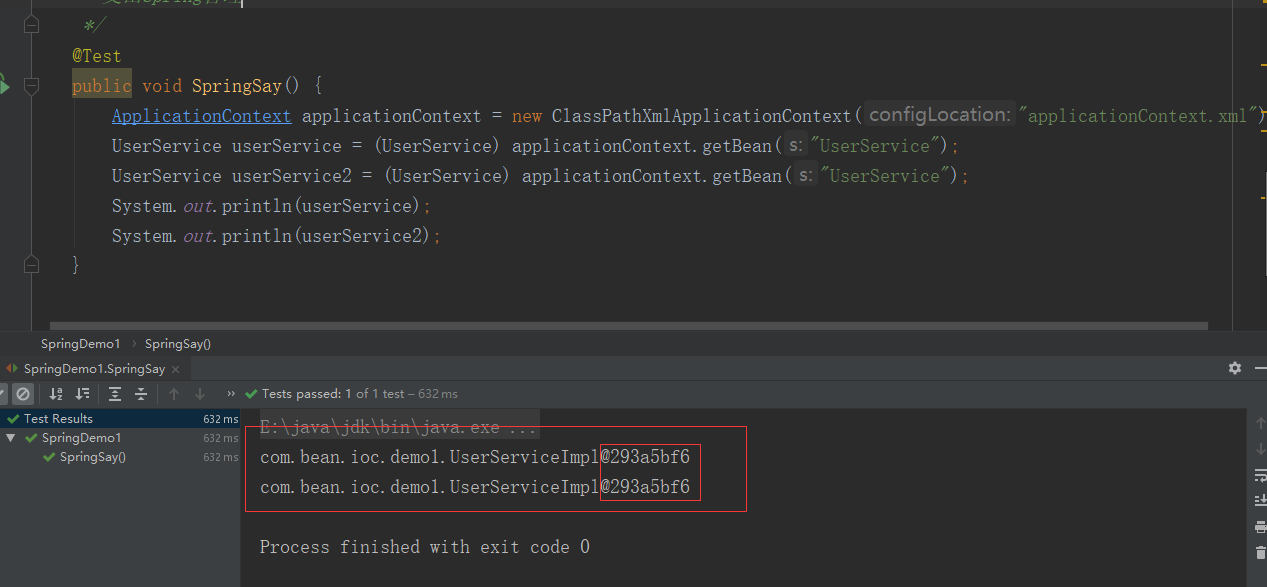Expand all test tree nodes
Screen dimensions: 1267x587
pyautogui.click(x=115, y=394)
